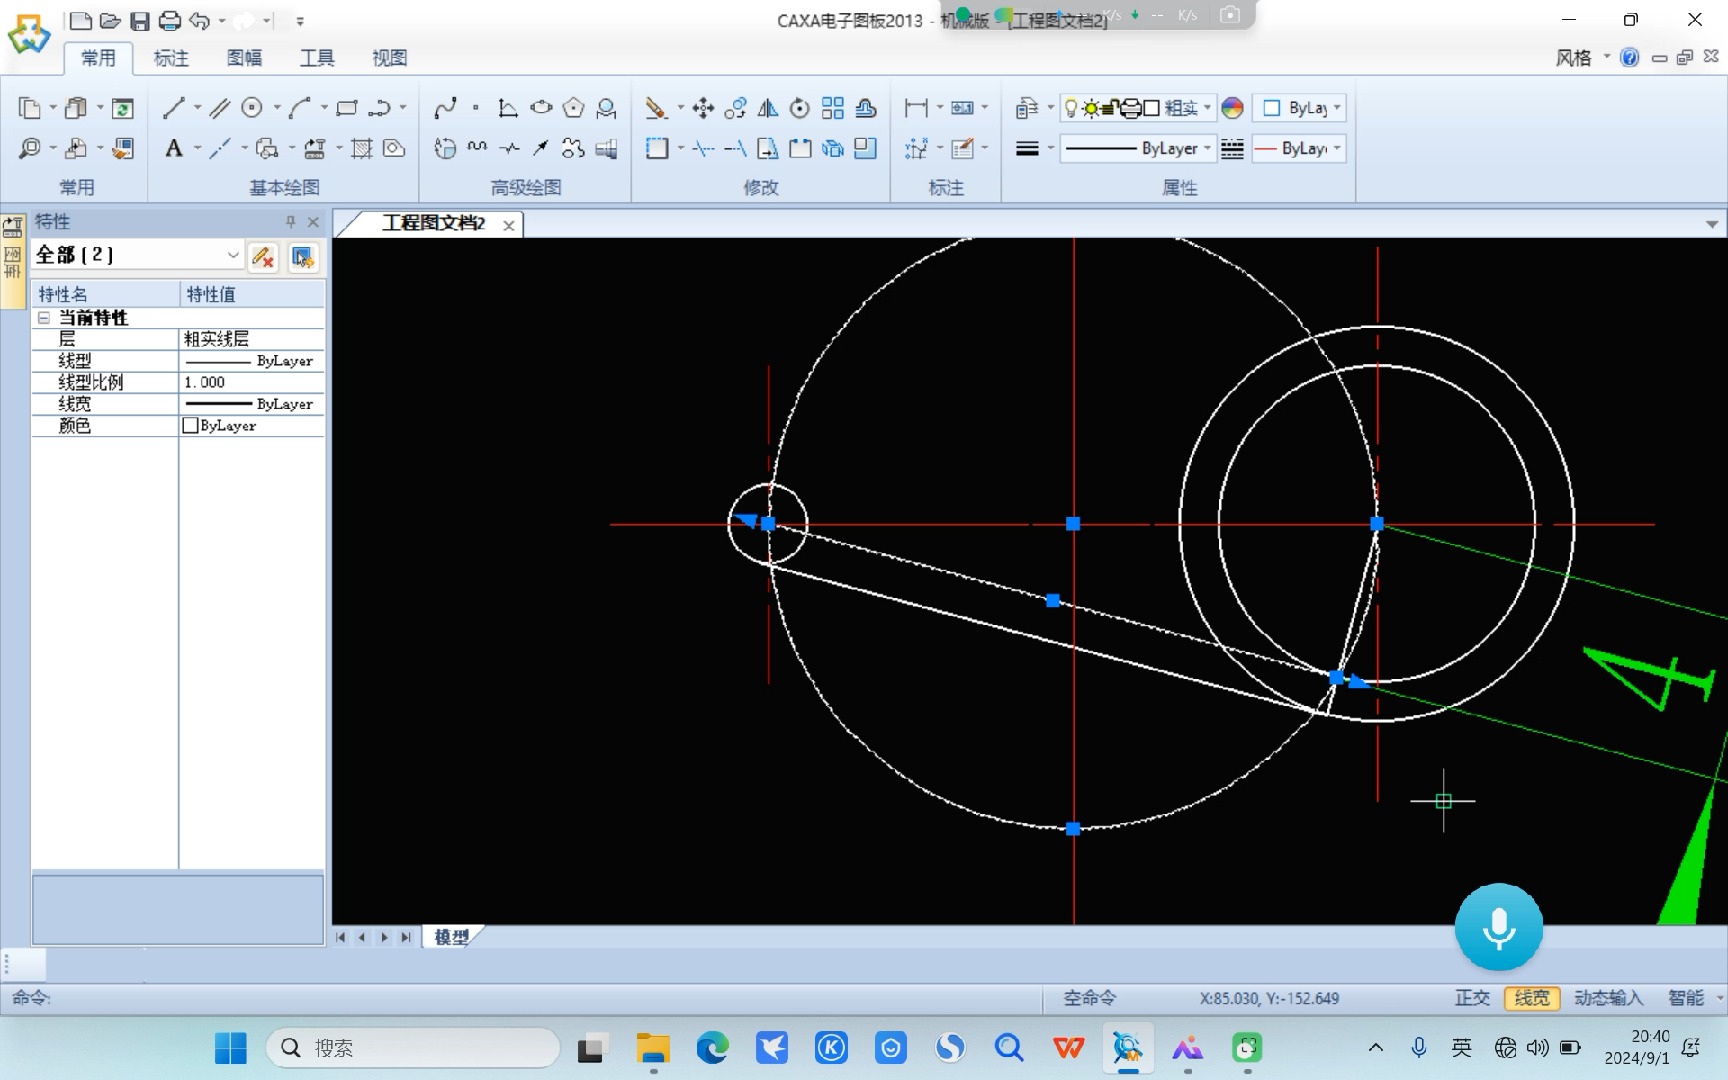Image resolution: width=1728 pixels, height=1080 pixels.
Task: Toggle 正交 orthogonal mode in status bar
Action: [x=1471, y=998]
